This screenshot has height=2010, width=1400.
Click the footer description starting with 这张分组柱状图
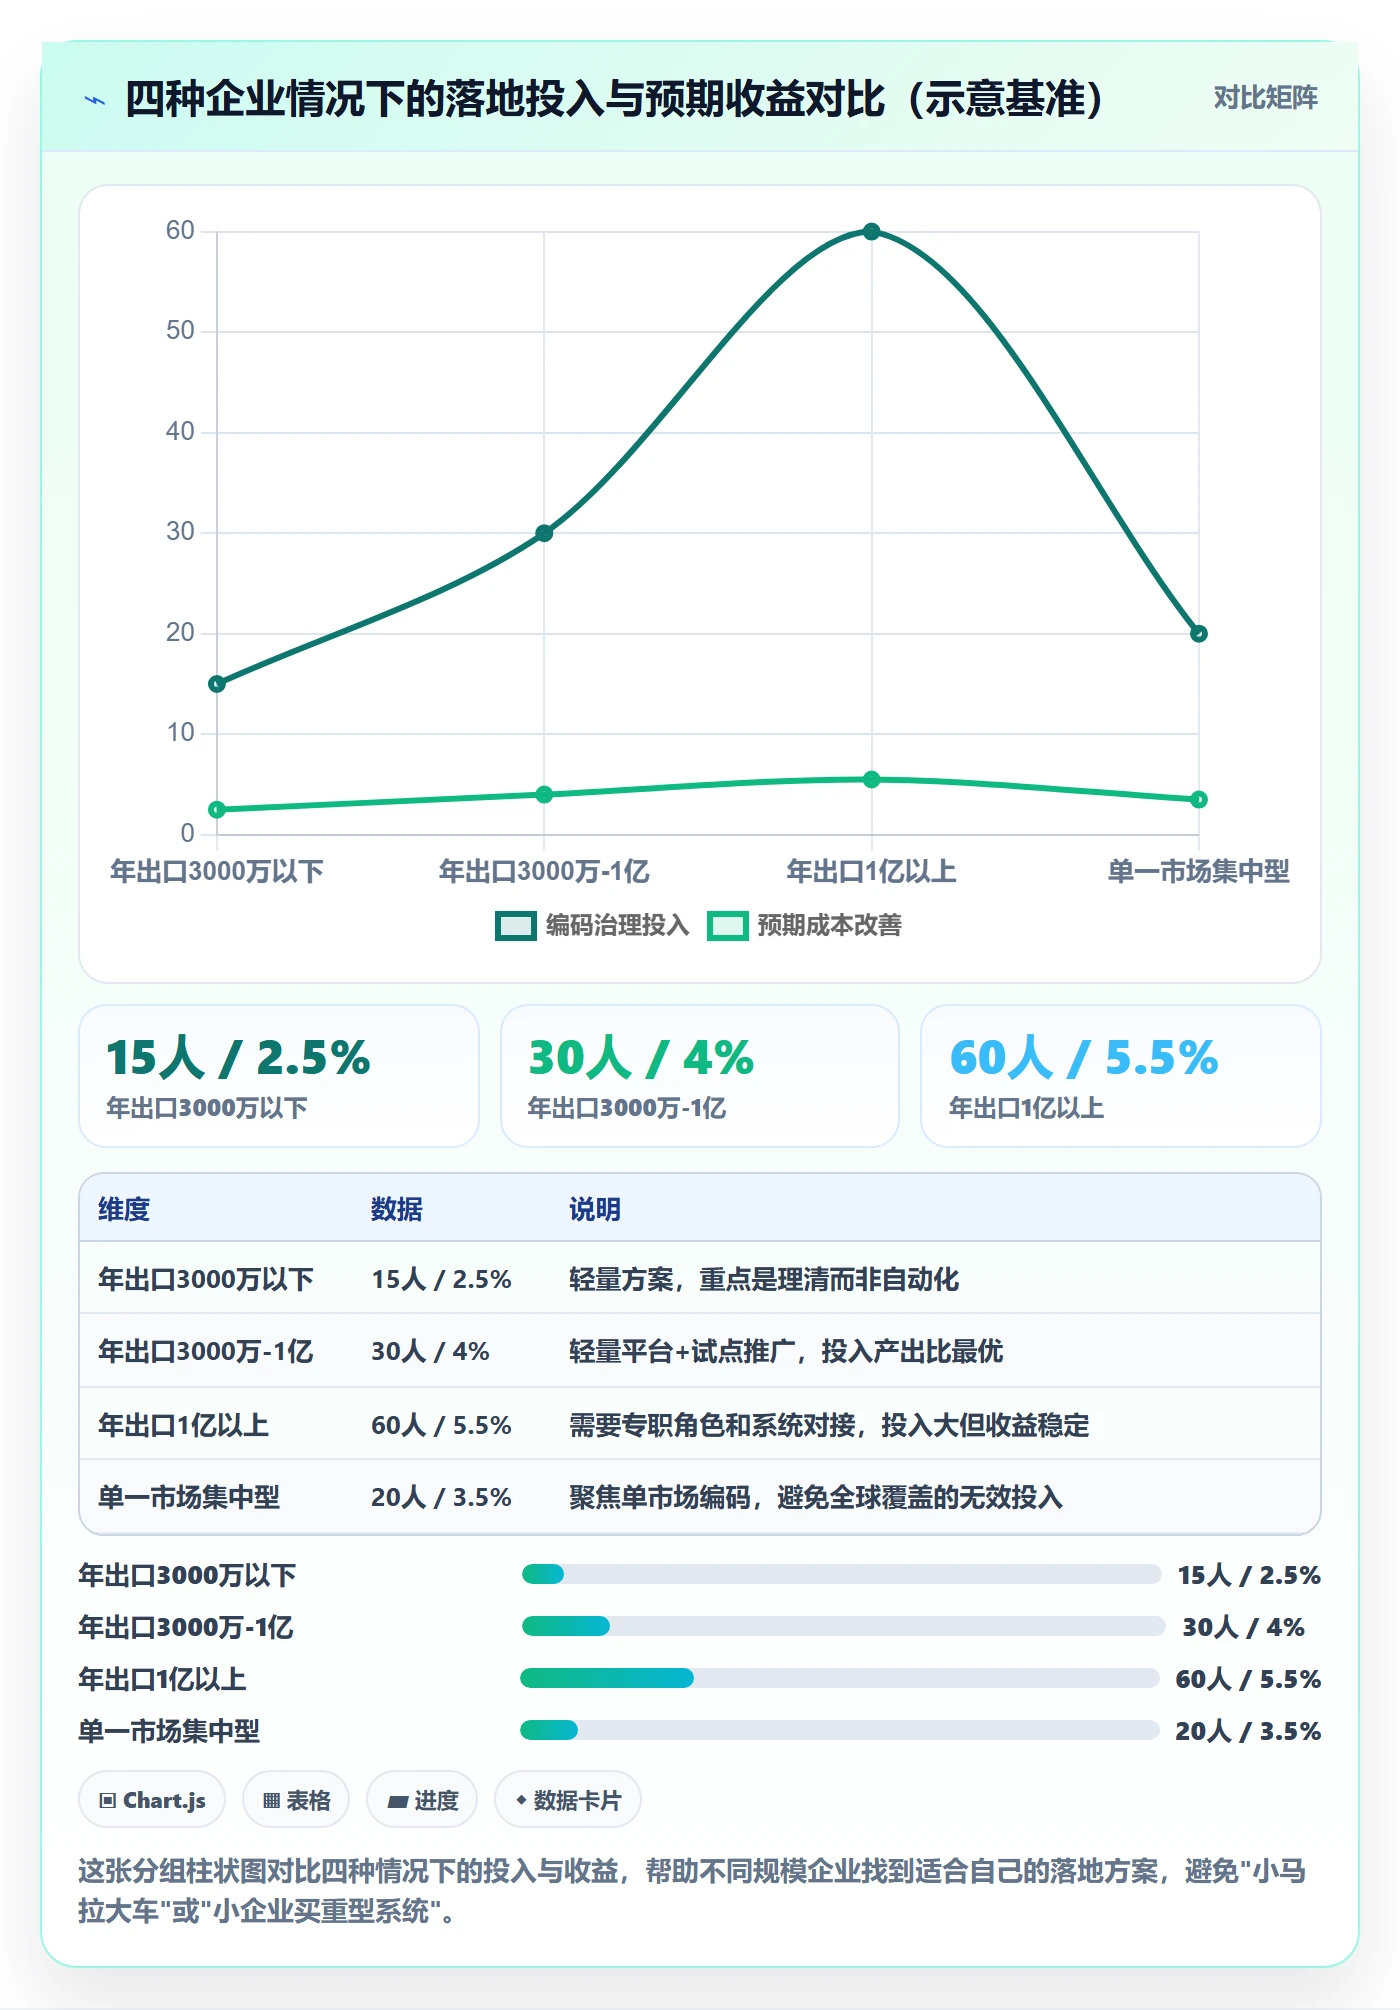click(x=692, y=1890)
